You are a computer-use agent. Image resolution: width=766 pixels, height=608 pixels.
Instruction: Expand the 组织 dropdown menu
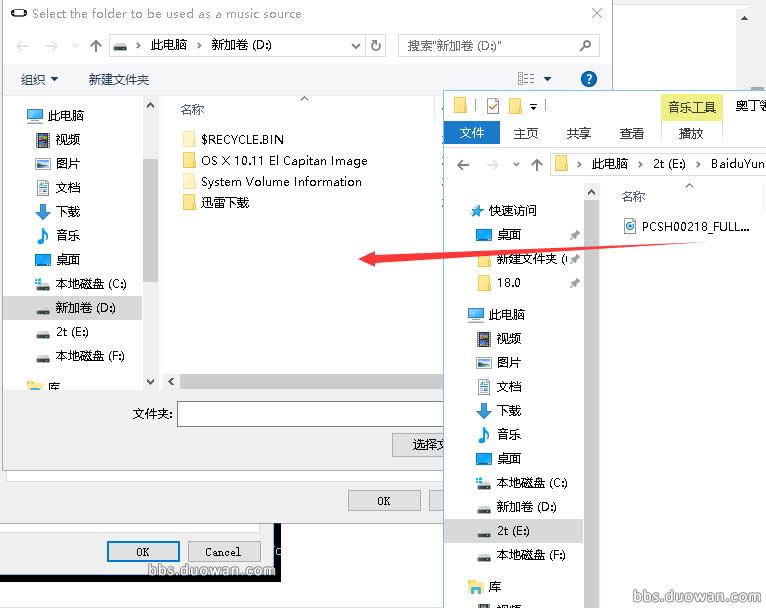[40, 79]
